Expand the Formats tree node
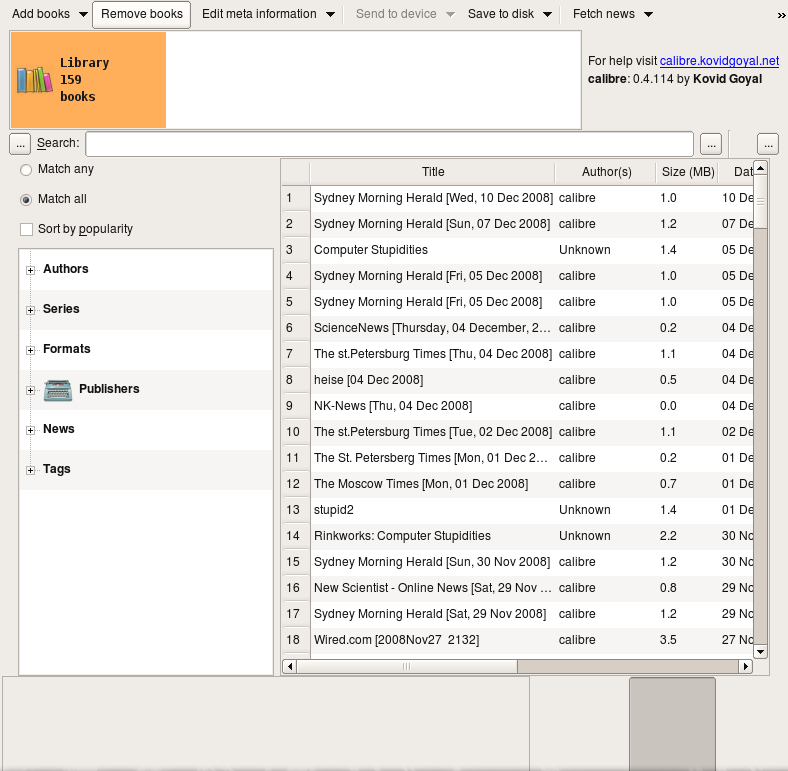This screenshot has width=788, height=771. (x=31, y=350)
